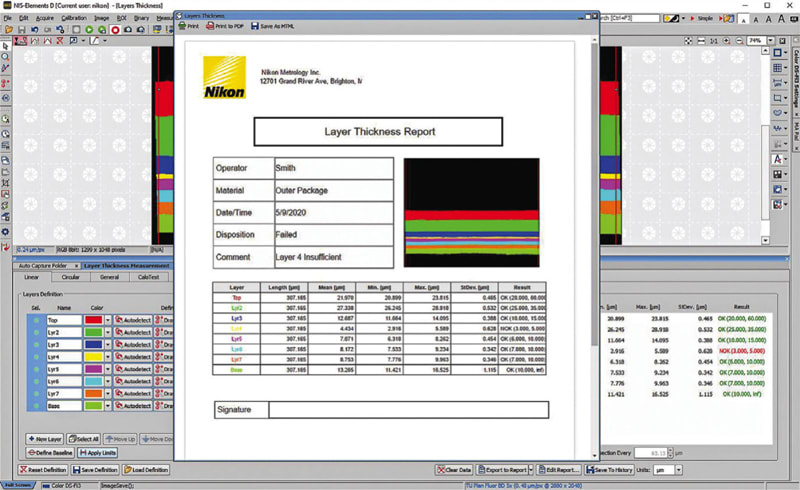Open the File menu

(x=8, y=18)
